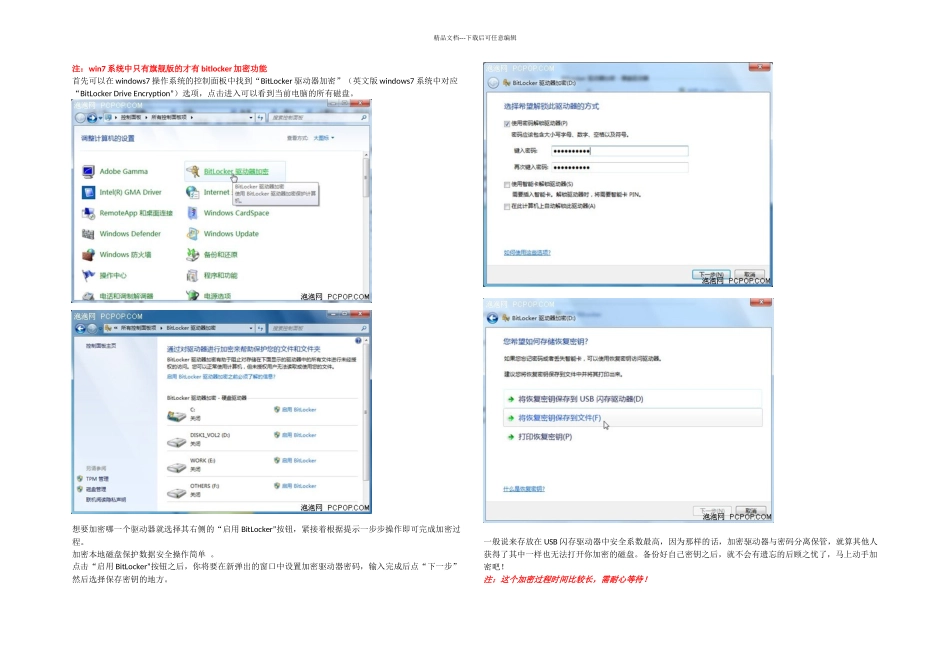Click refresh icon in all-items Control Panel address bar

click(261, 118)
